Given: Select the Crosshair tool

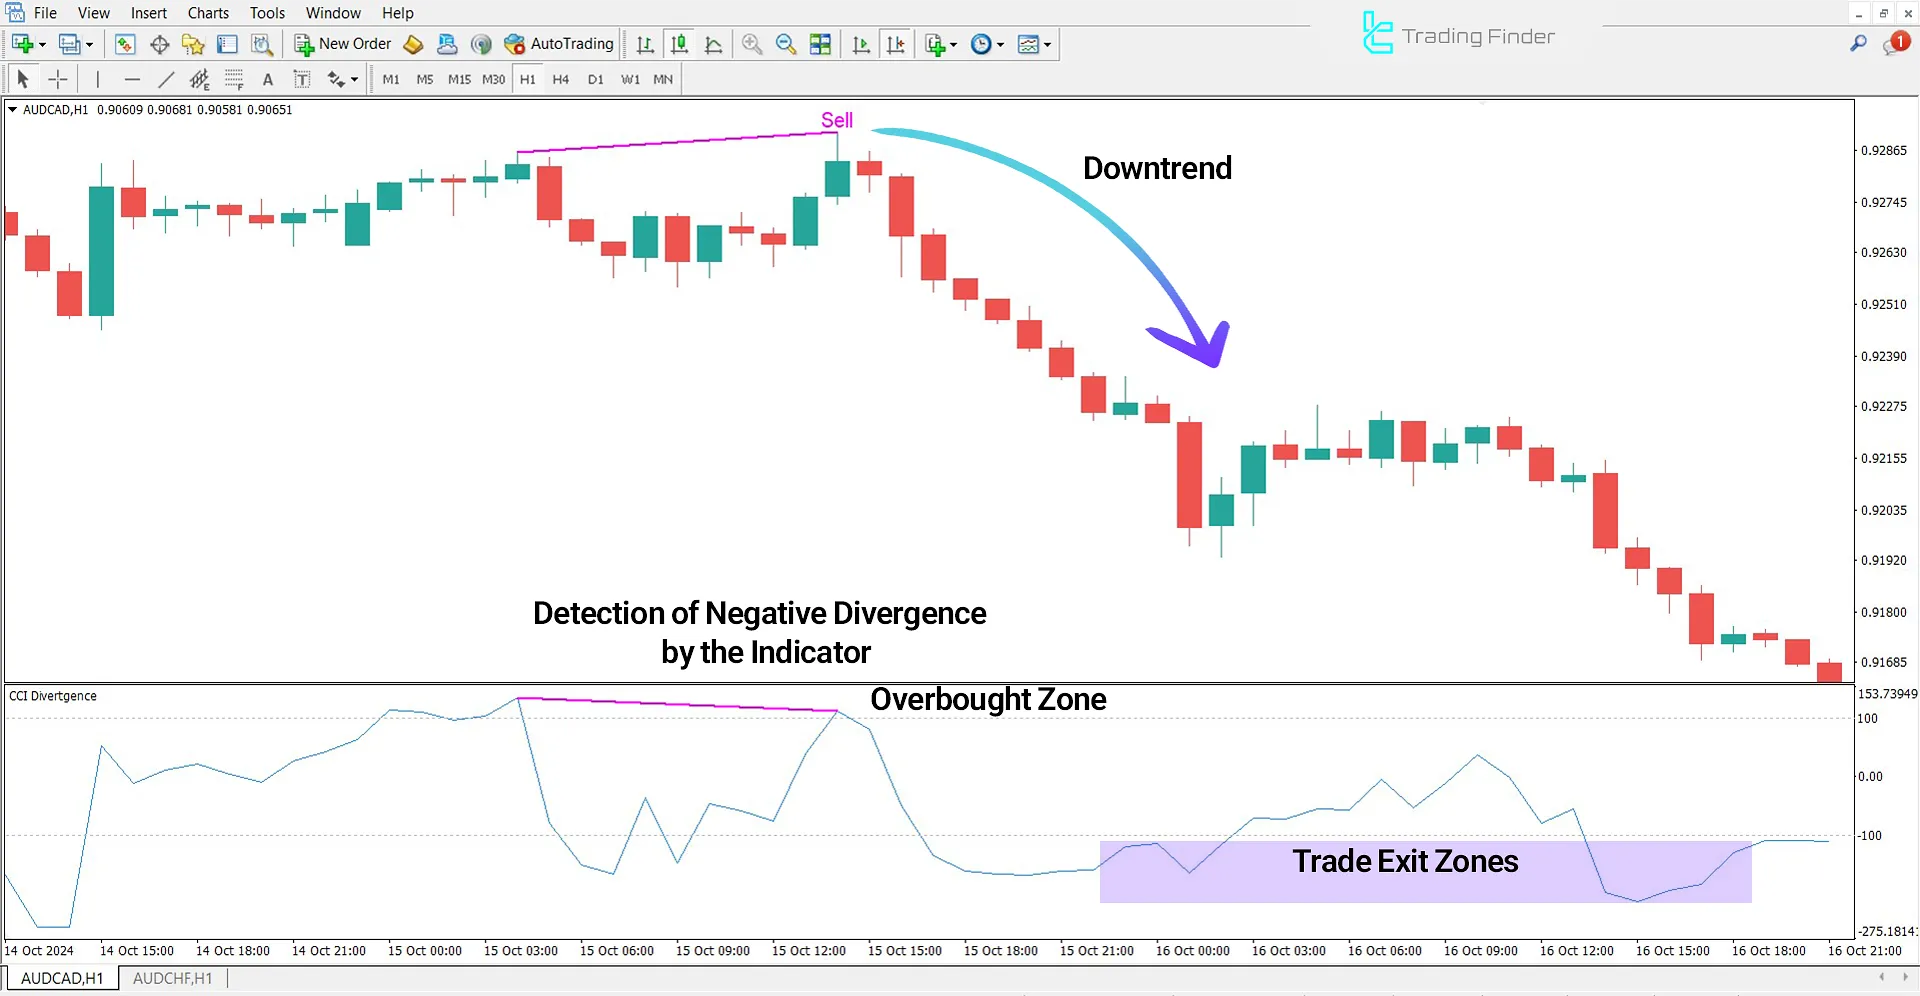Looking at the screenshot, I should point(57,78).
